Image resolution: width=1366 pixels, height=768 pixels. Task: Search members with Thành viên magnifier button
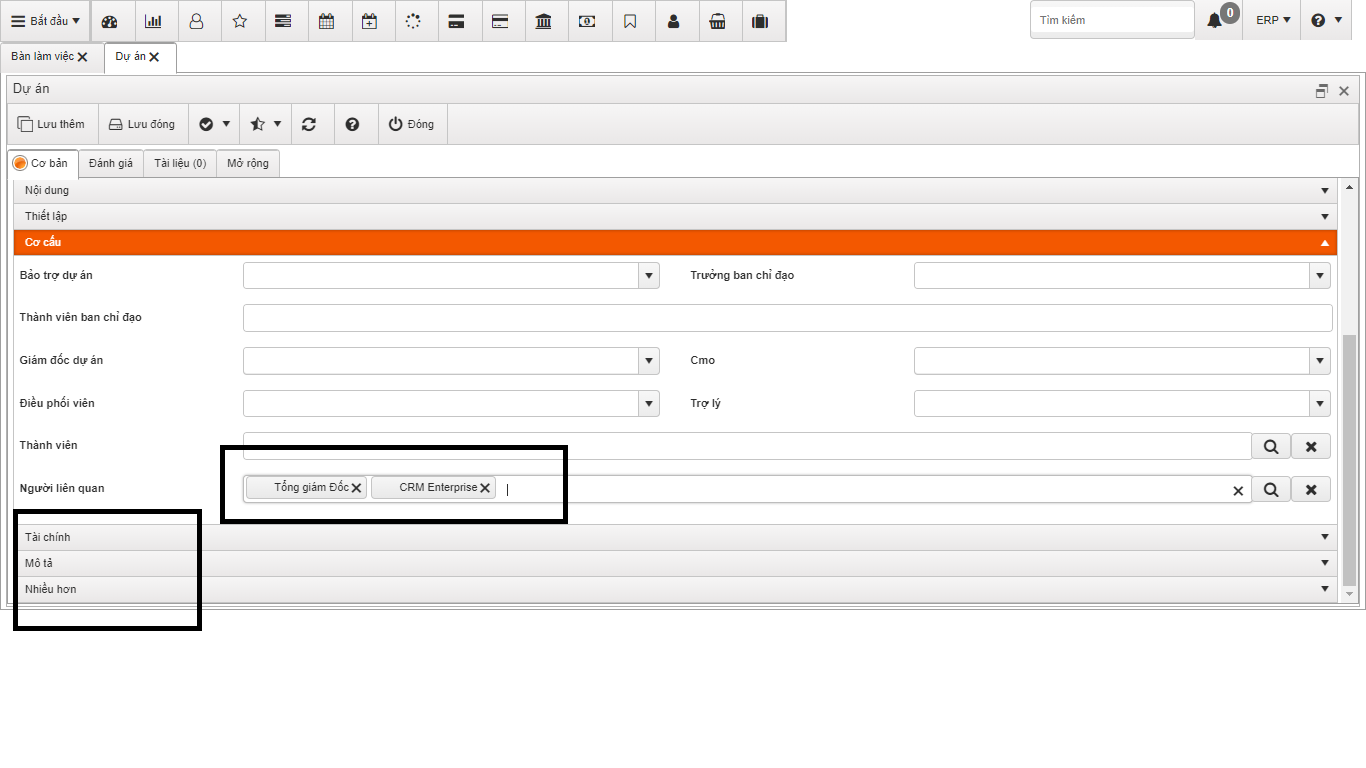(x=1271, y=446)
